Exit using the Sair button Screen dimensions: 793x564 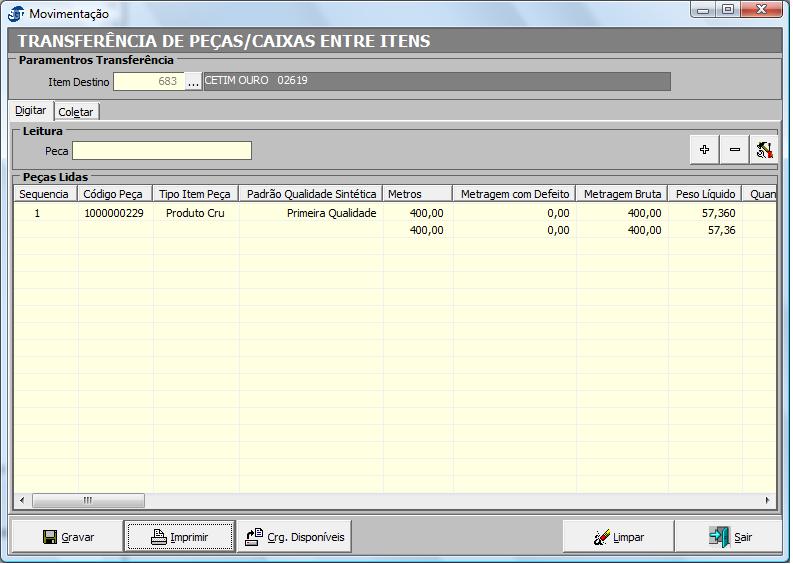tap(731, 537)
